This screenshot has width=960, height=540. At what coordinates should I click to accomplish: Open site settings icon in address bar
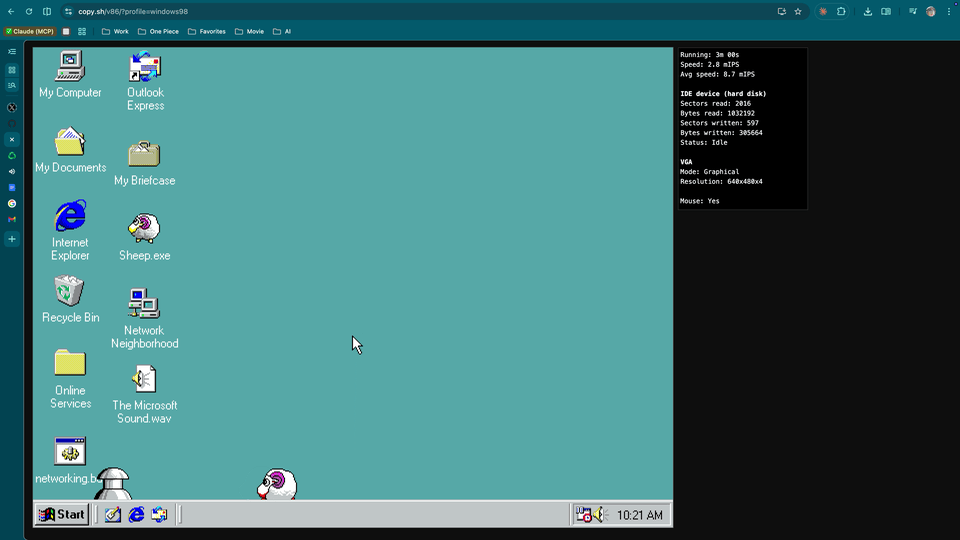click(x=68, y=12)
